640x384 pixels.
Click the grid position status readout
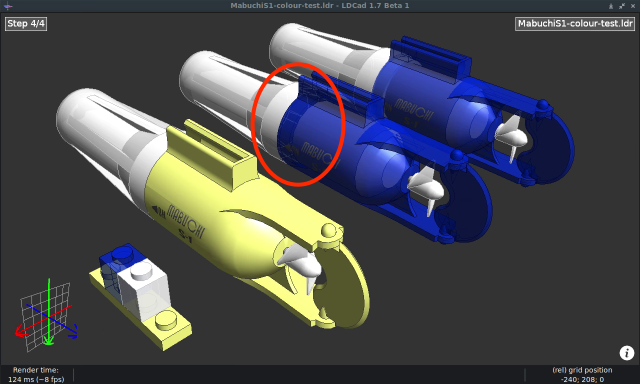pos(582,375)
